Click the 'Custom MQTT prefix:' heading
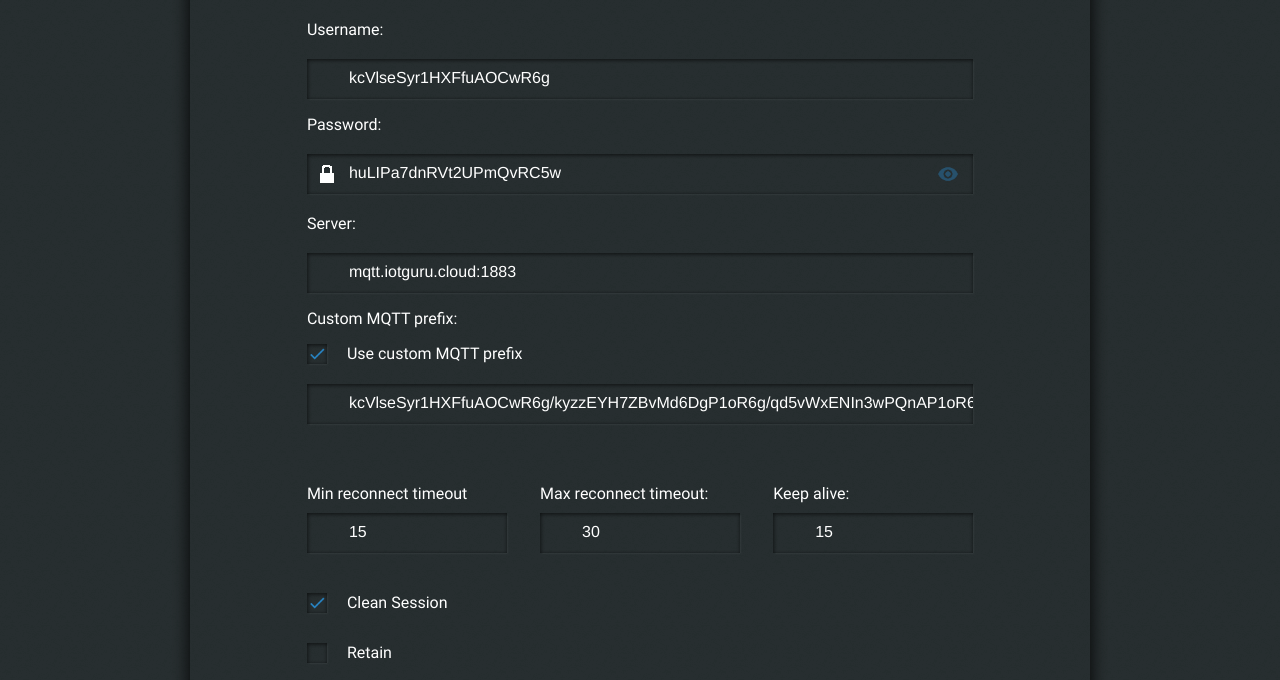1280x680 pixels. pyautogui.click(x=382, y=319)
